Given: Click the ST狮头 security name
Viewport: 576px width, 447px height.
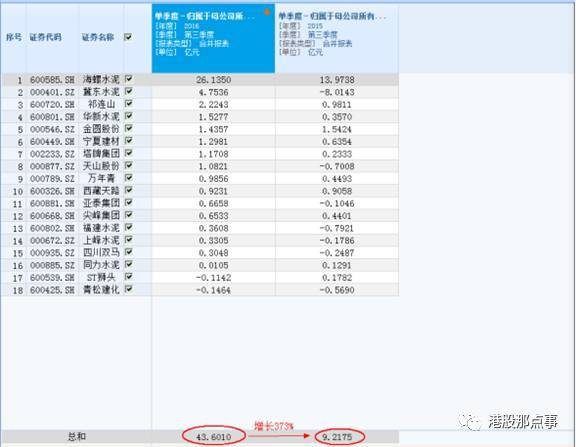Looking at the screenshot, I should tap(101, 277).
